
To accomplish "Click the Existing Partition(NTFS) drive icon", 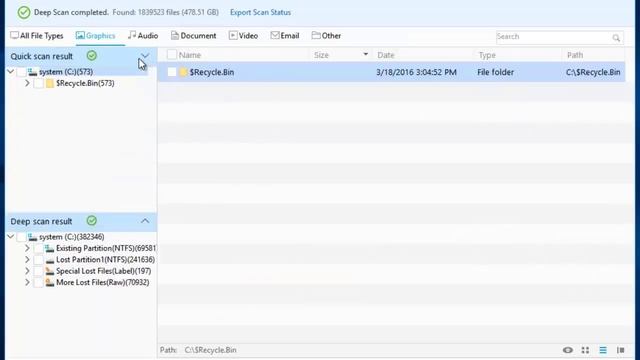I will pyautogui.click(x=50, y=248).
